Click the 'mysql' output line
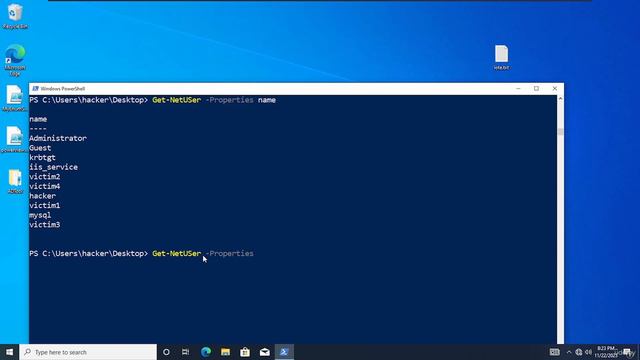640x360 pixels. (40, 215)
